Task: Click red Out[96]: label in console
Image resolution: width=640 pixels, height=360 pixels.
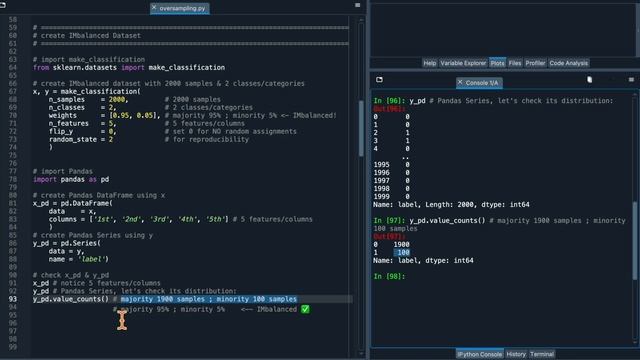Action: 389,109
